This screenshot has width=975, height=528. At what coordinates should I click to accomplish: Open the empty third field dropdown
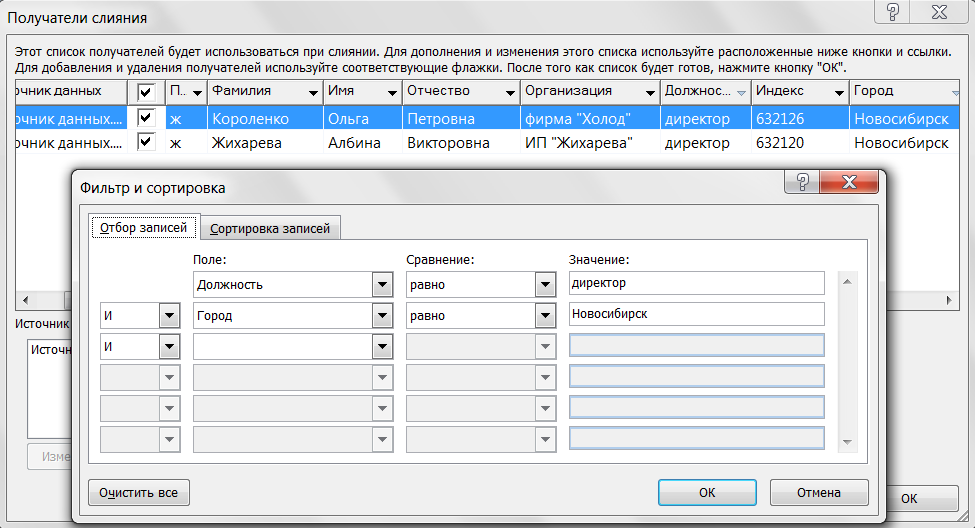click(x=382, y=346)
